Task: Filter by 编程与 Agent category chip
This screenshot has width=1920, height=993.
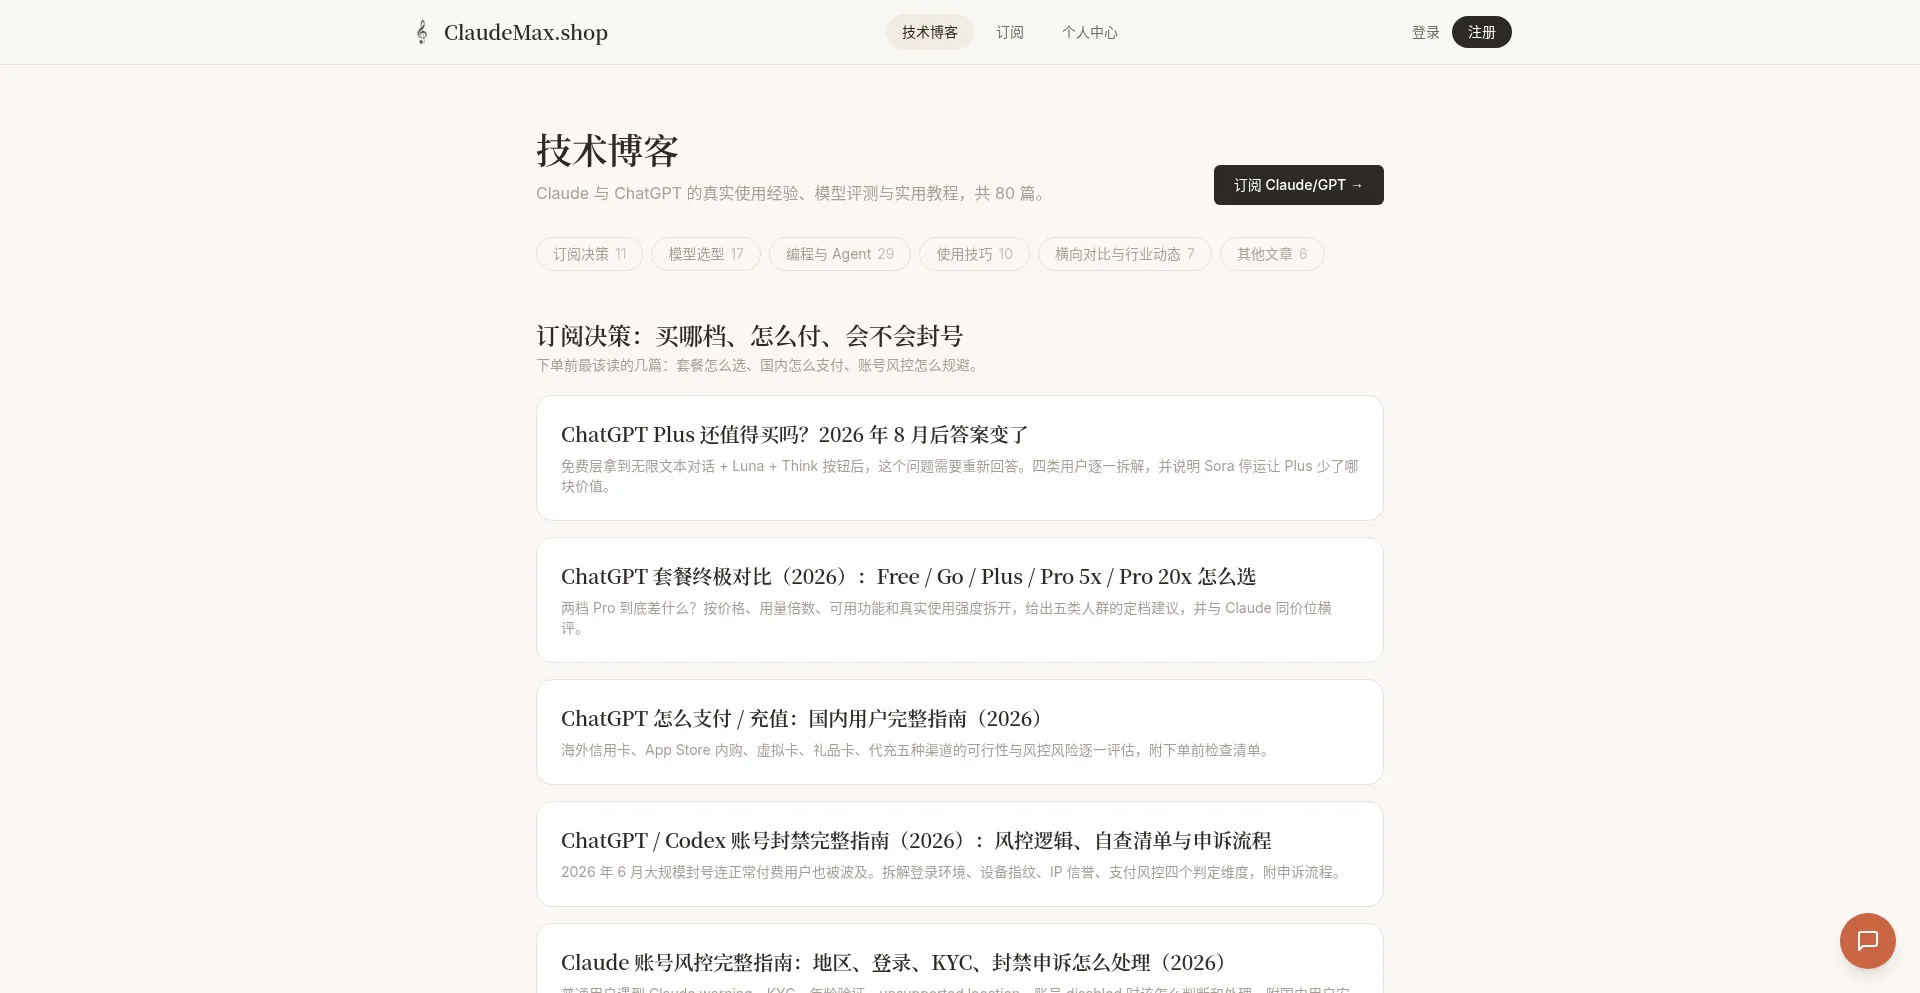Action: point(839,254)
